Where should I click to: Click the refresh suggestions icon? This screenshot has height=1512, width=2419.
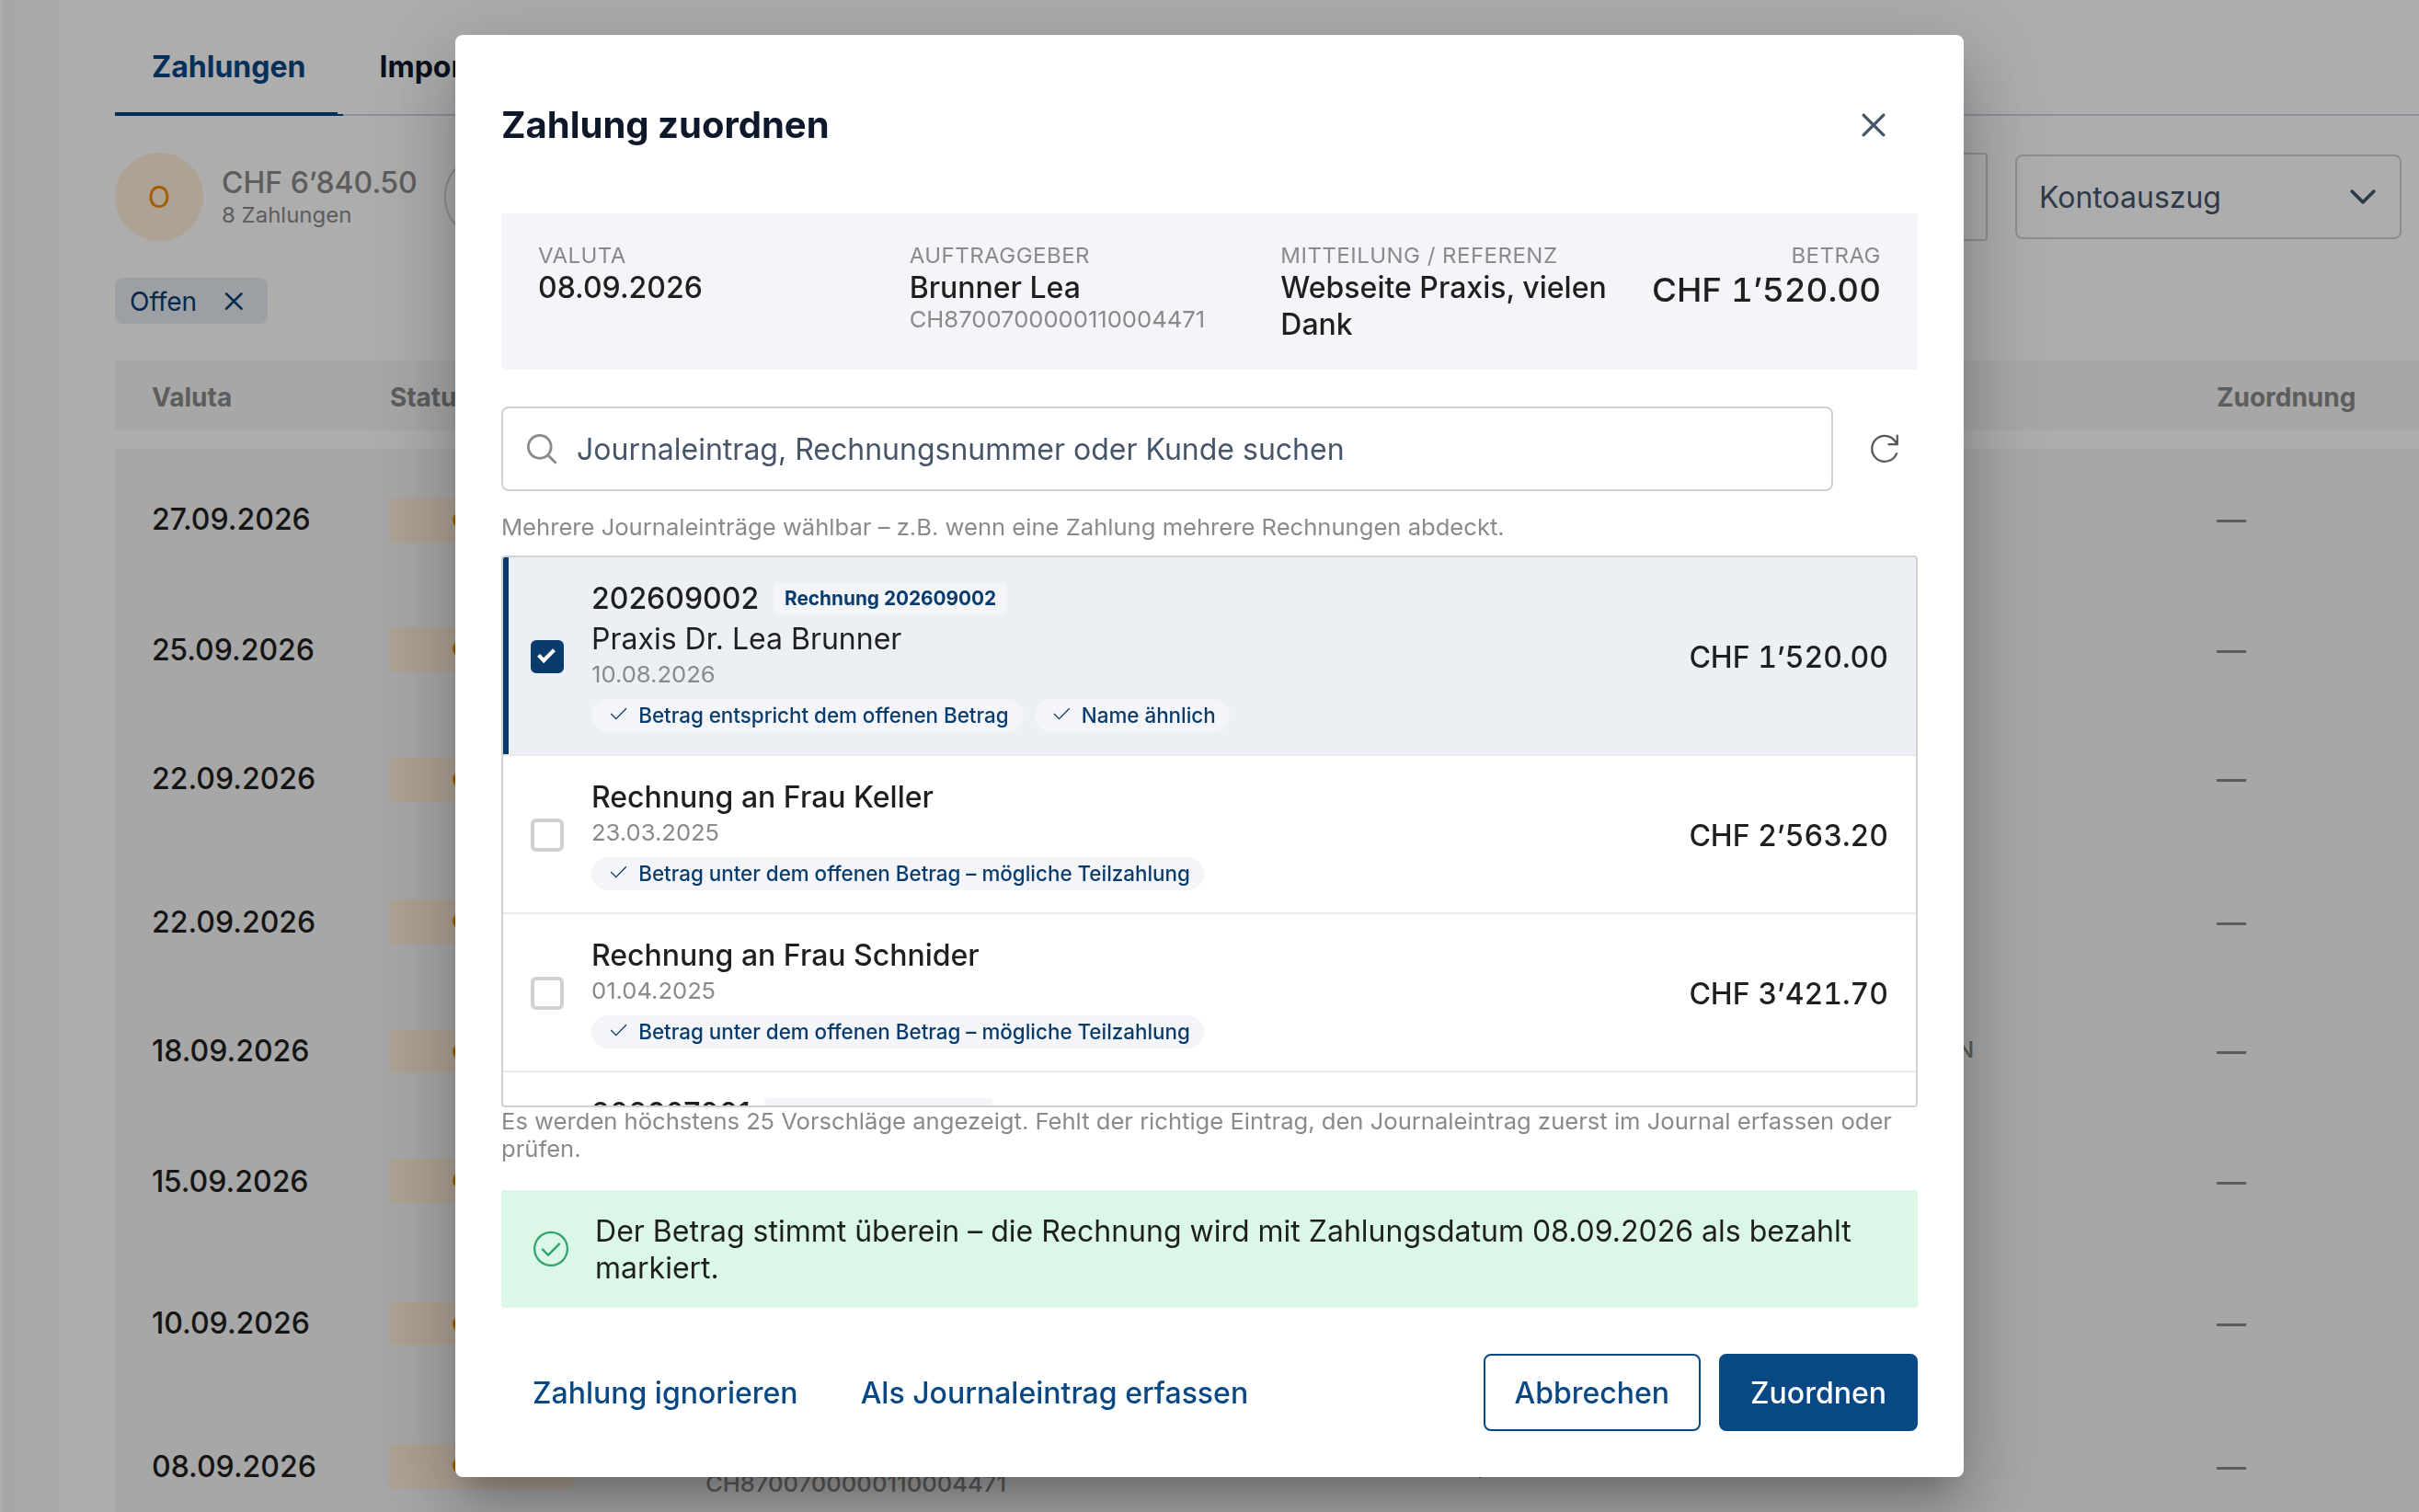point(1884,449)
